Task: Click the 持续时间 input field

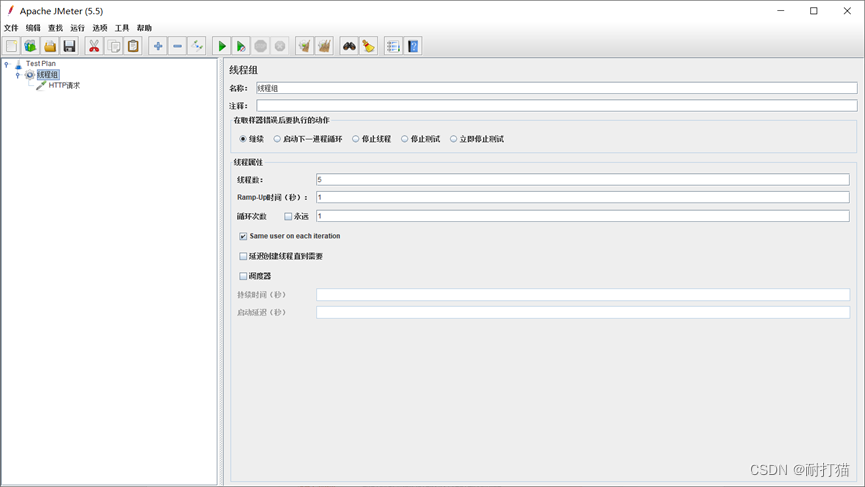Action: tap(583, 295)
